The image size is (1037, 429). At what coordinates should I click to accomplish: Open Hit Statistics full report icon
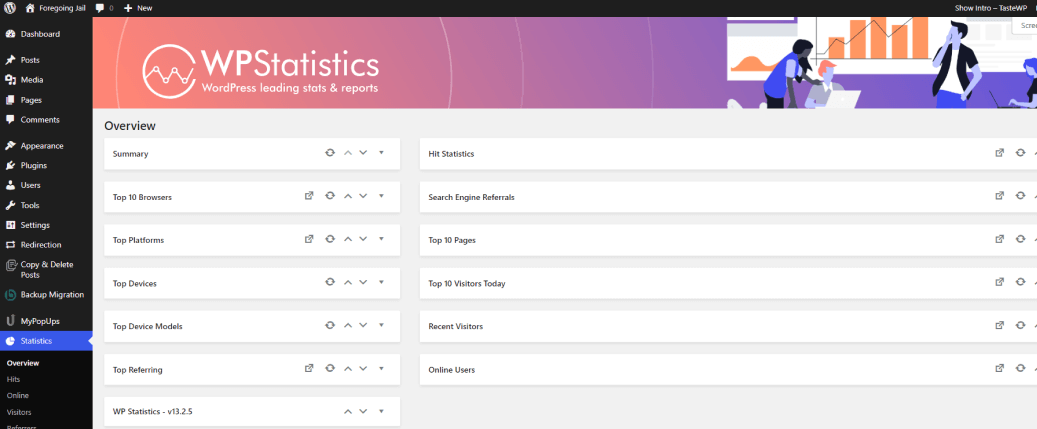pos(1000,153)
